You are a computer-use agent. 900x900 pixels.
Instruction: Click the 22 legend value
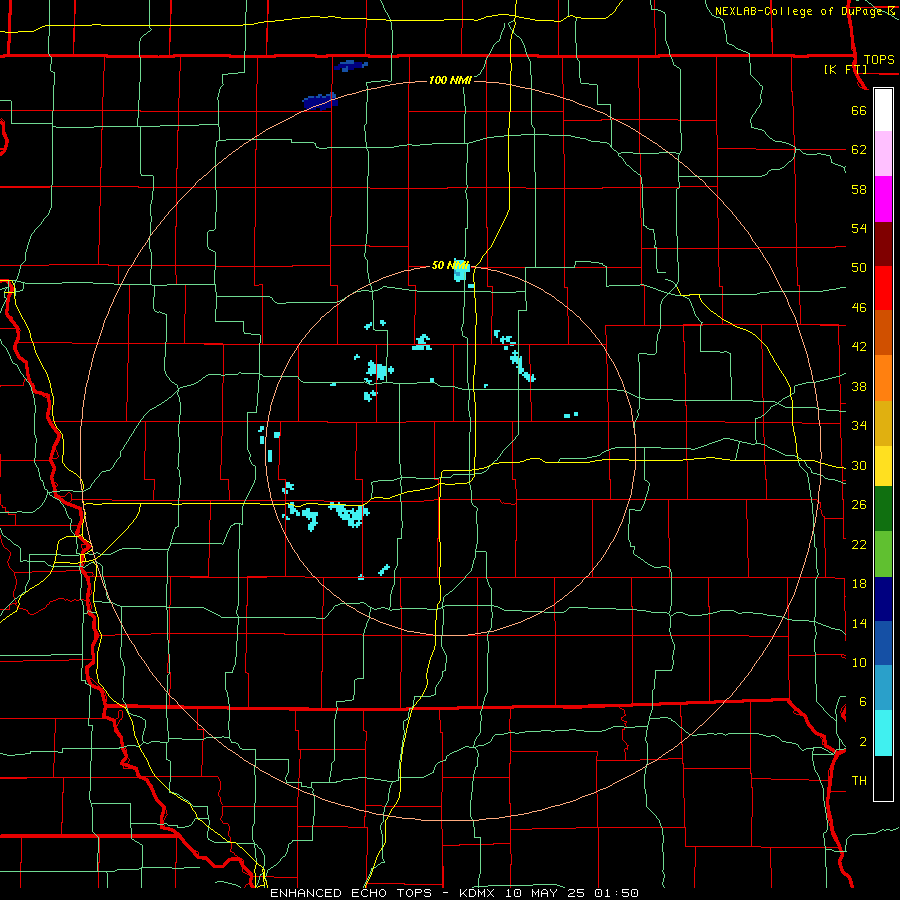859,544
